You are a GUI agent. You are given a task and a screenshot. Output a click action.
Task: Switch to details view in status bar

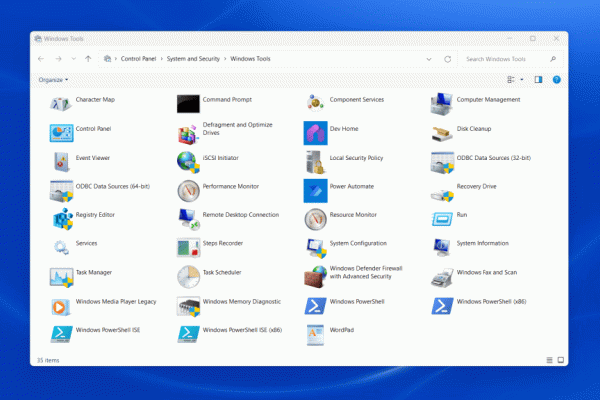click(549, 359)
